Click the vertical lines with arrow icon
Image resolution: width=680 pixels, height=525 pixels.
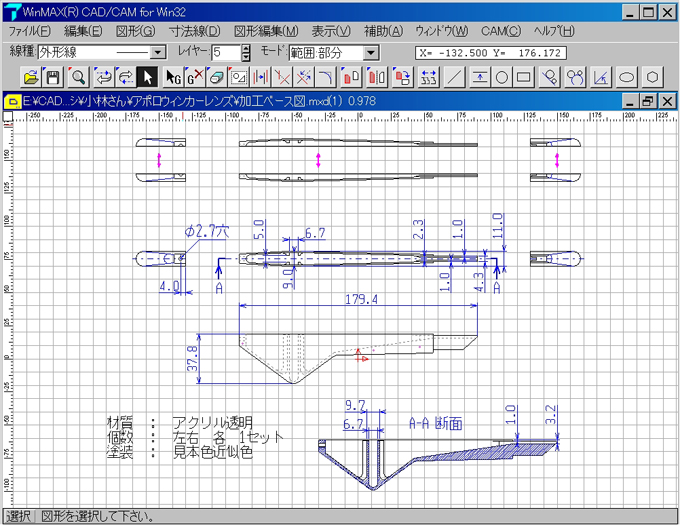tap(260, 77)
